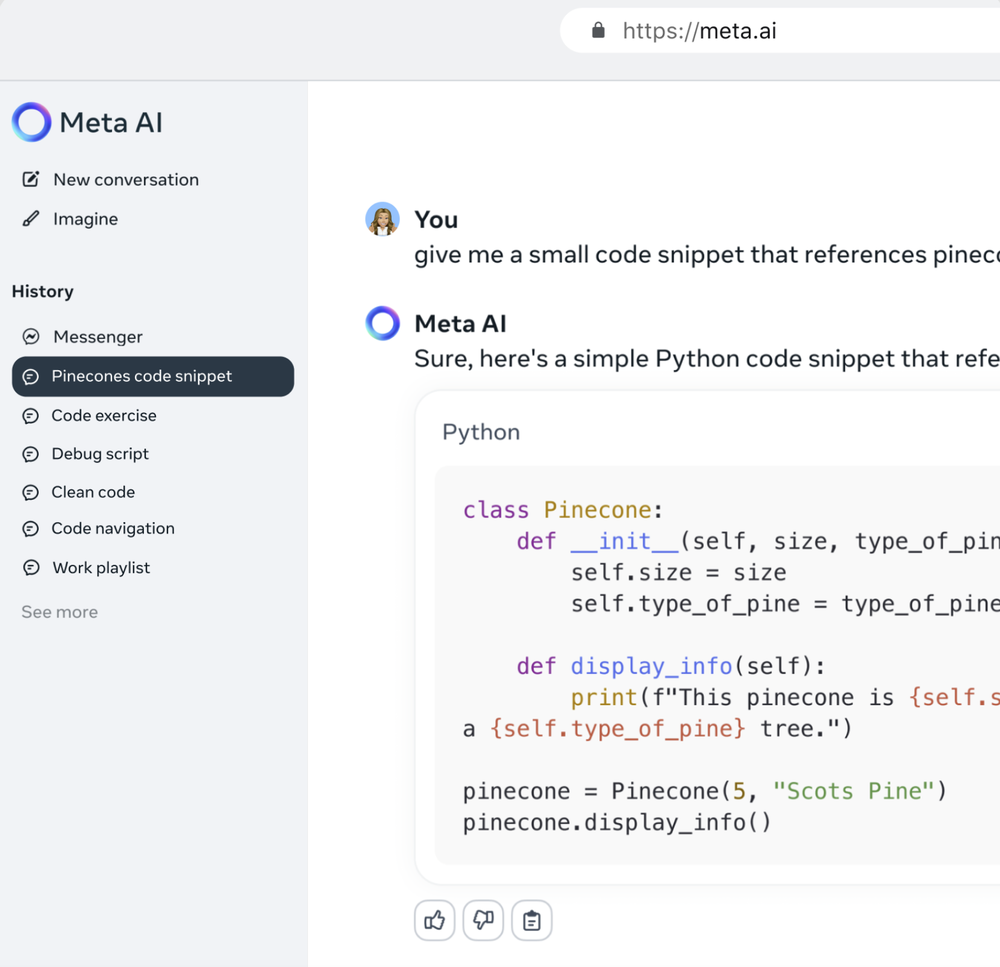The image size is (1000, 967).
Task: Open the Code navigation conversation
Action: [98, 529]
